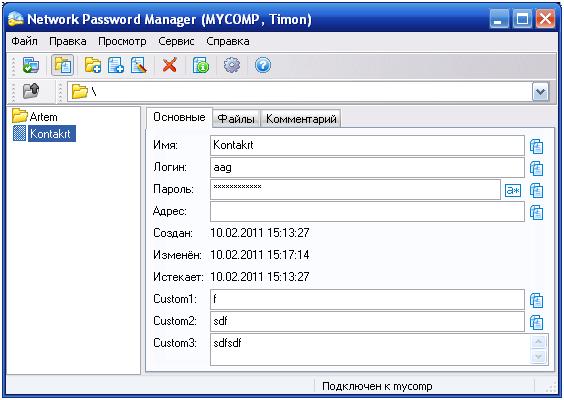
Task: Switch to the Комментарий tab
Action: (x=301, y=119)
